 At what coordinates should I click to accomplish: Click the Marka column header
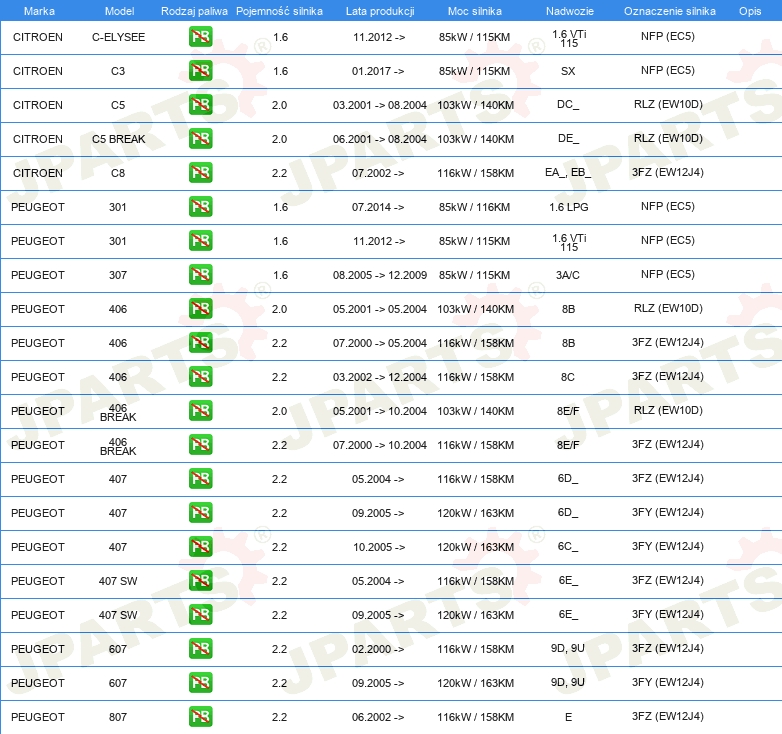tap(39, 11)
